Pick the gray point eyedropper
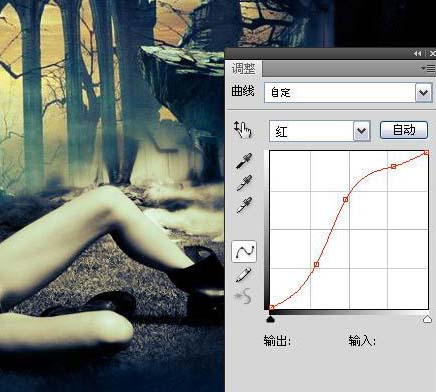Image resolution: width=436 pixels, height=392 pixels. coord(244,183)
